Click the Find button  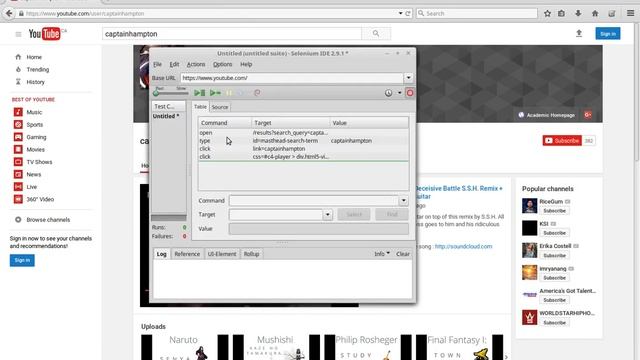pyautogui.click(x=392, y=215)
